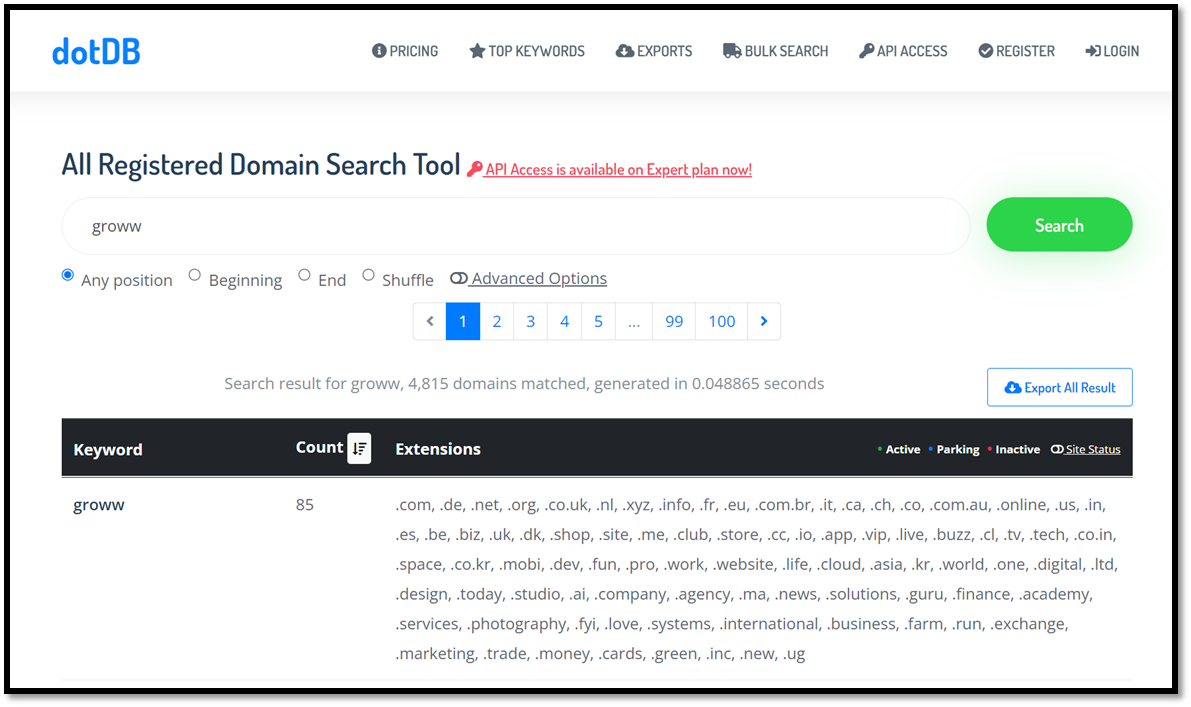This screenshot has height=707, width=1191.
Task: Go to results page 4
Action: pyautogui.click(x=564, y=321)
